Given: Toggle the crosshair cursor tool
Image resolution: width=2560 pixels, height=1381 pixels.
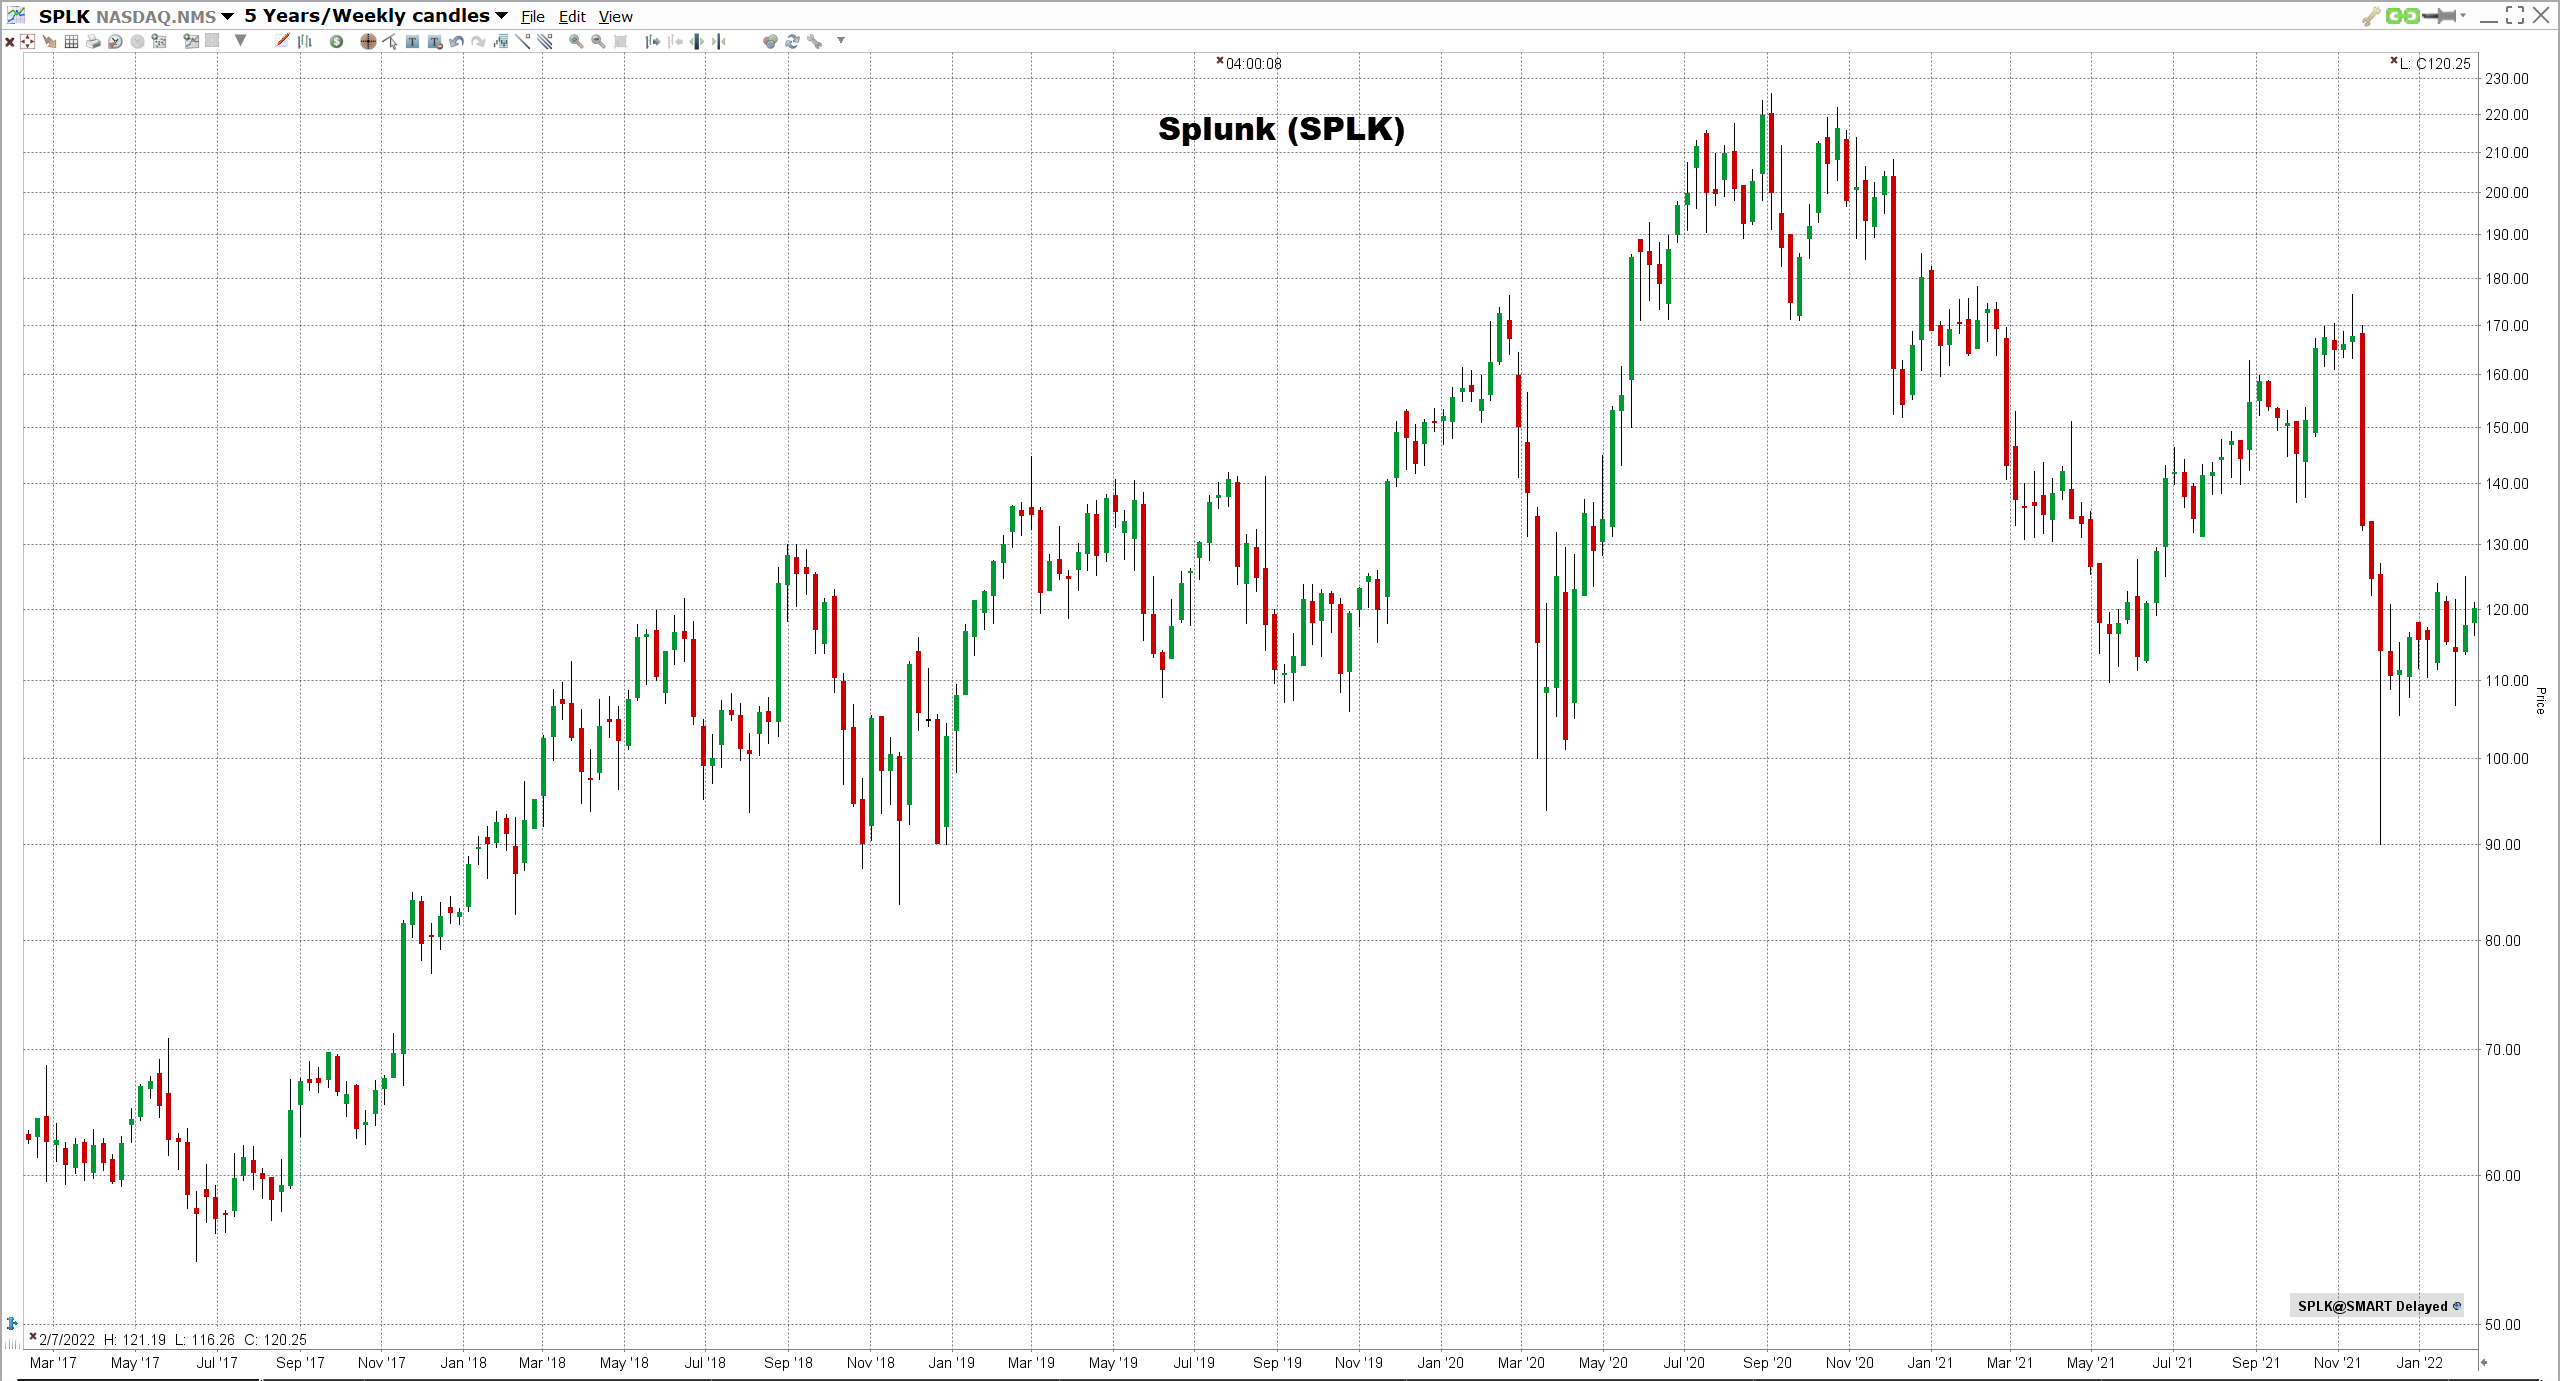Looking at the screenshot, I should [368, 41].
